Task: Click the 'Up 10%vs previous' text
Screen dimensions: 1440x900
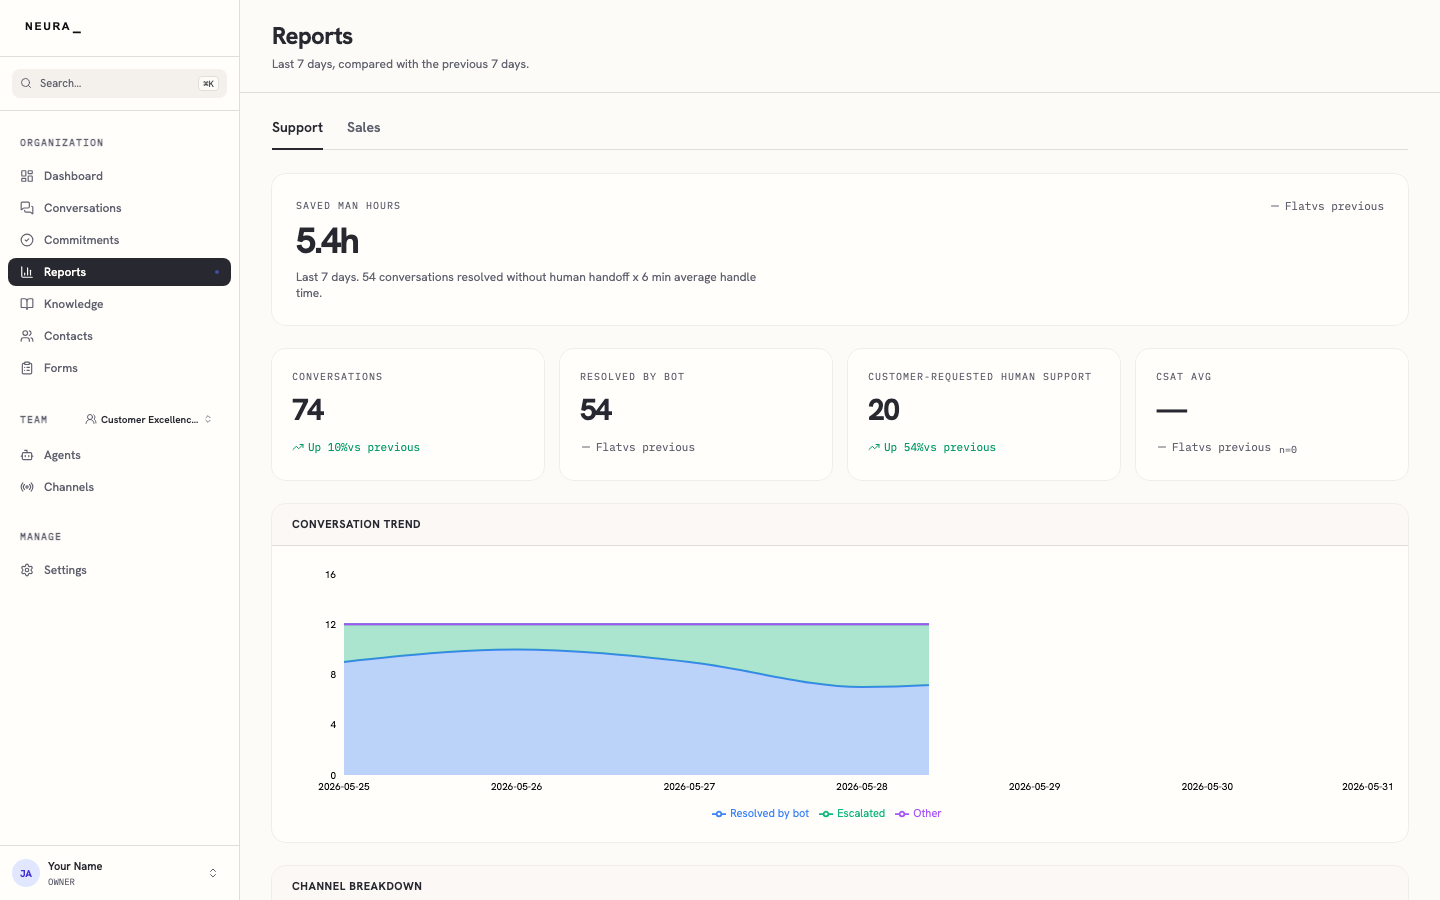Action: pos(364,447)
